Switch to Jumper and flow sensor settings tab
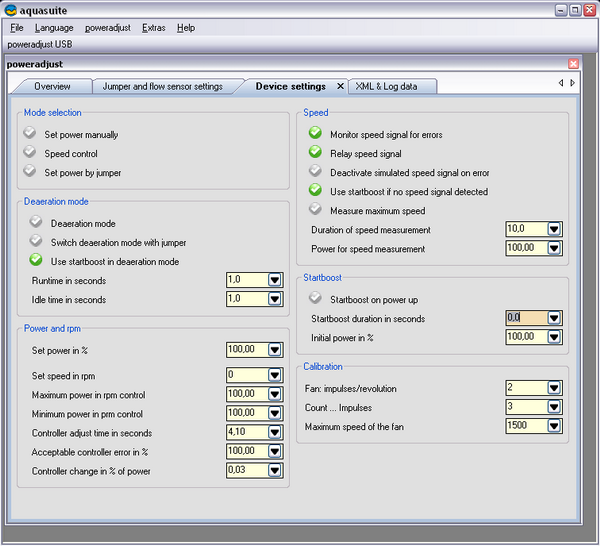Screen dimensions: 600x546 163,86
